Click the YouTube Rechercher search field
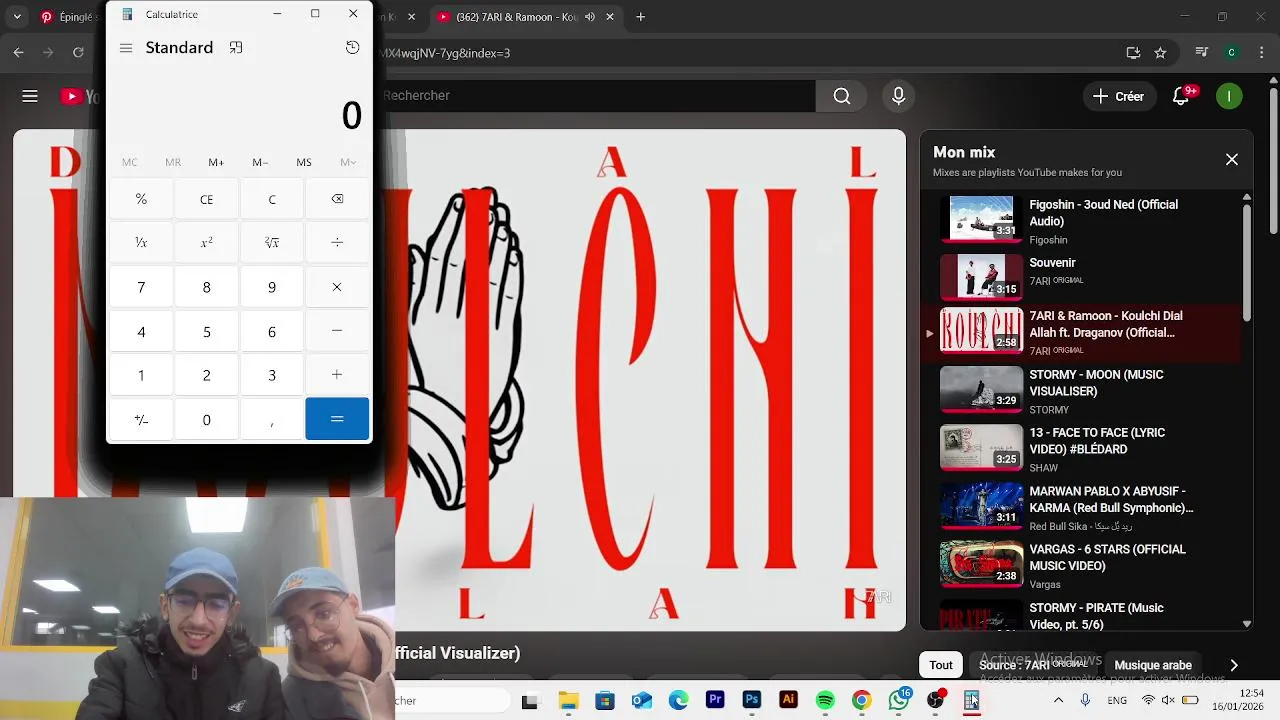Viewport: 1280px width, 720px height. [598, 96]
